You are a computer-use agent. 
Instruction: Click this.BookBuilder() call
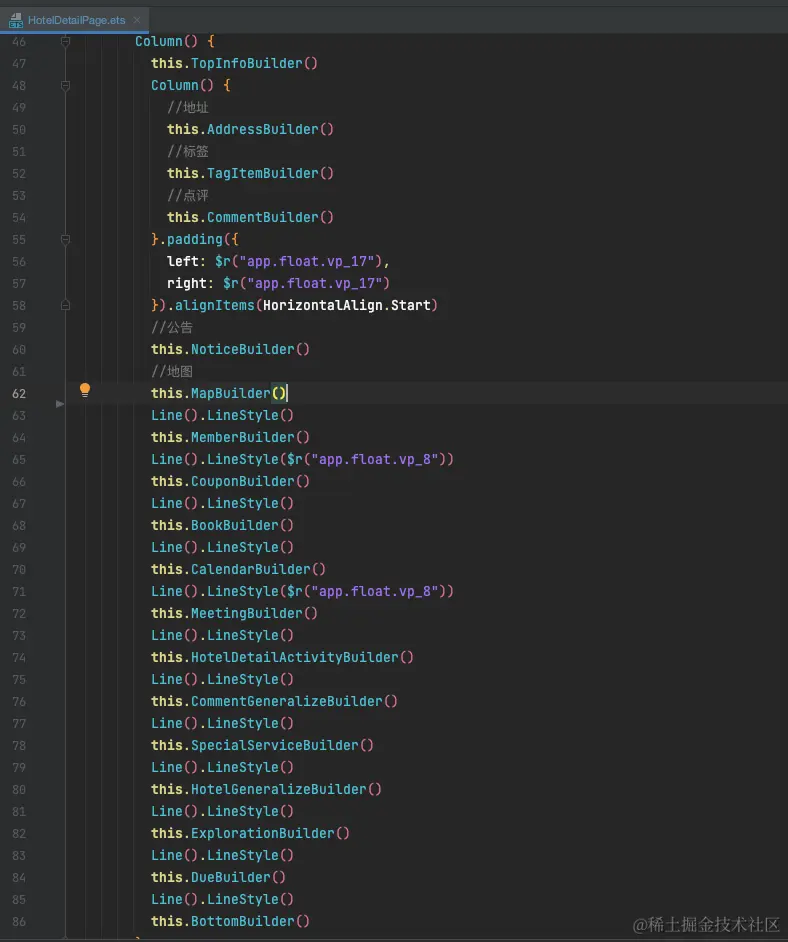pyautogui.click(x=222, y=525)
